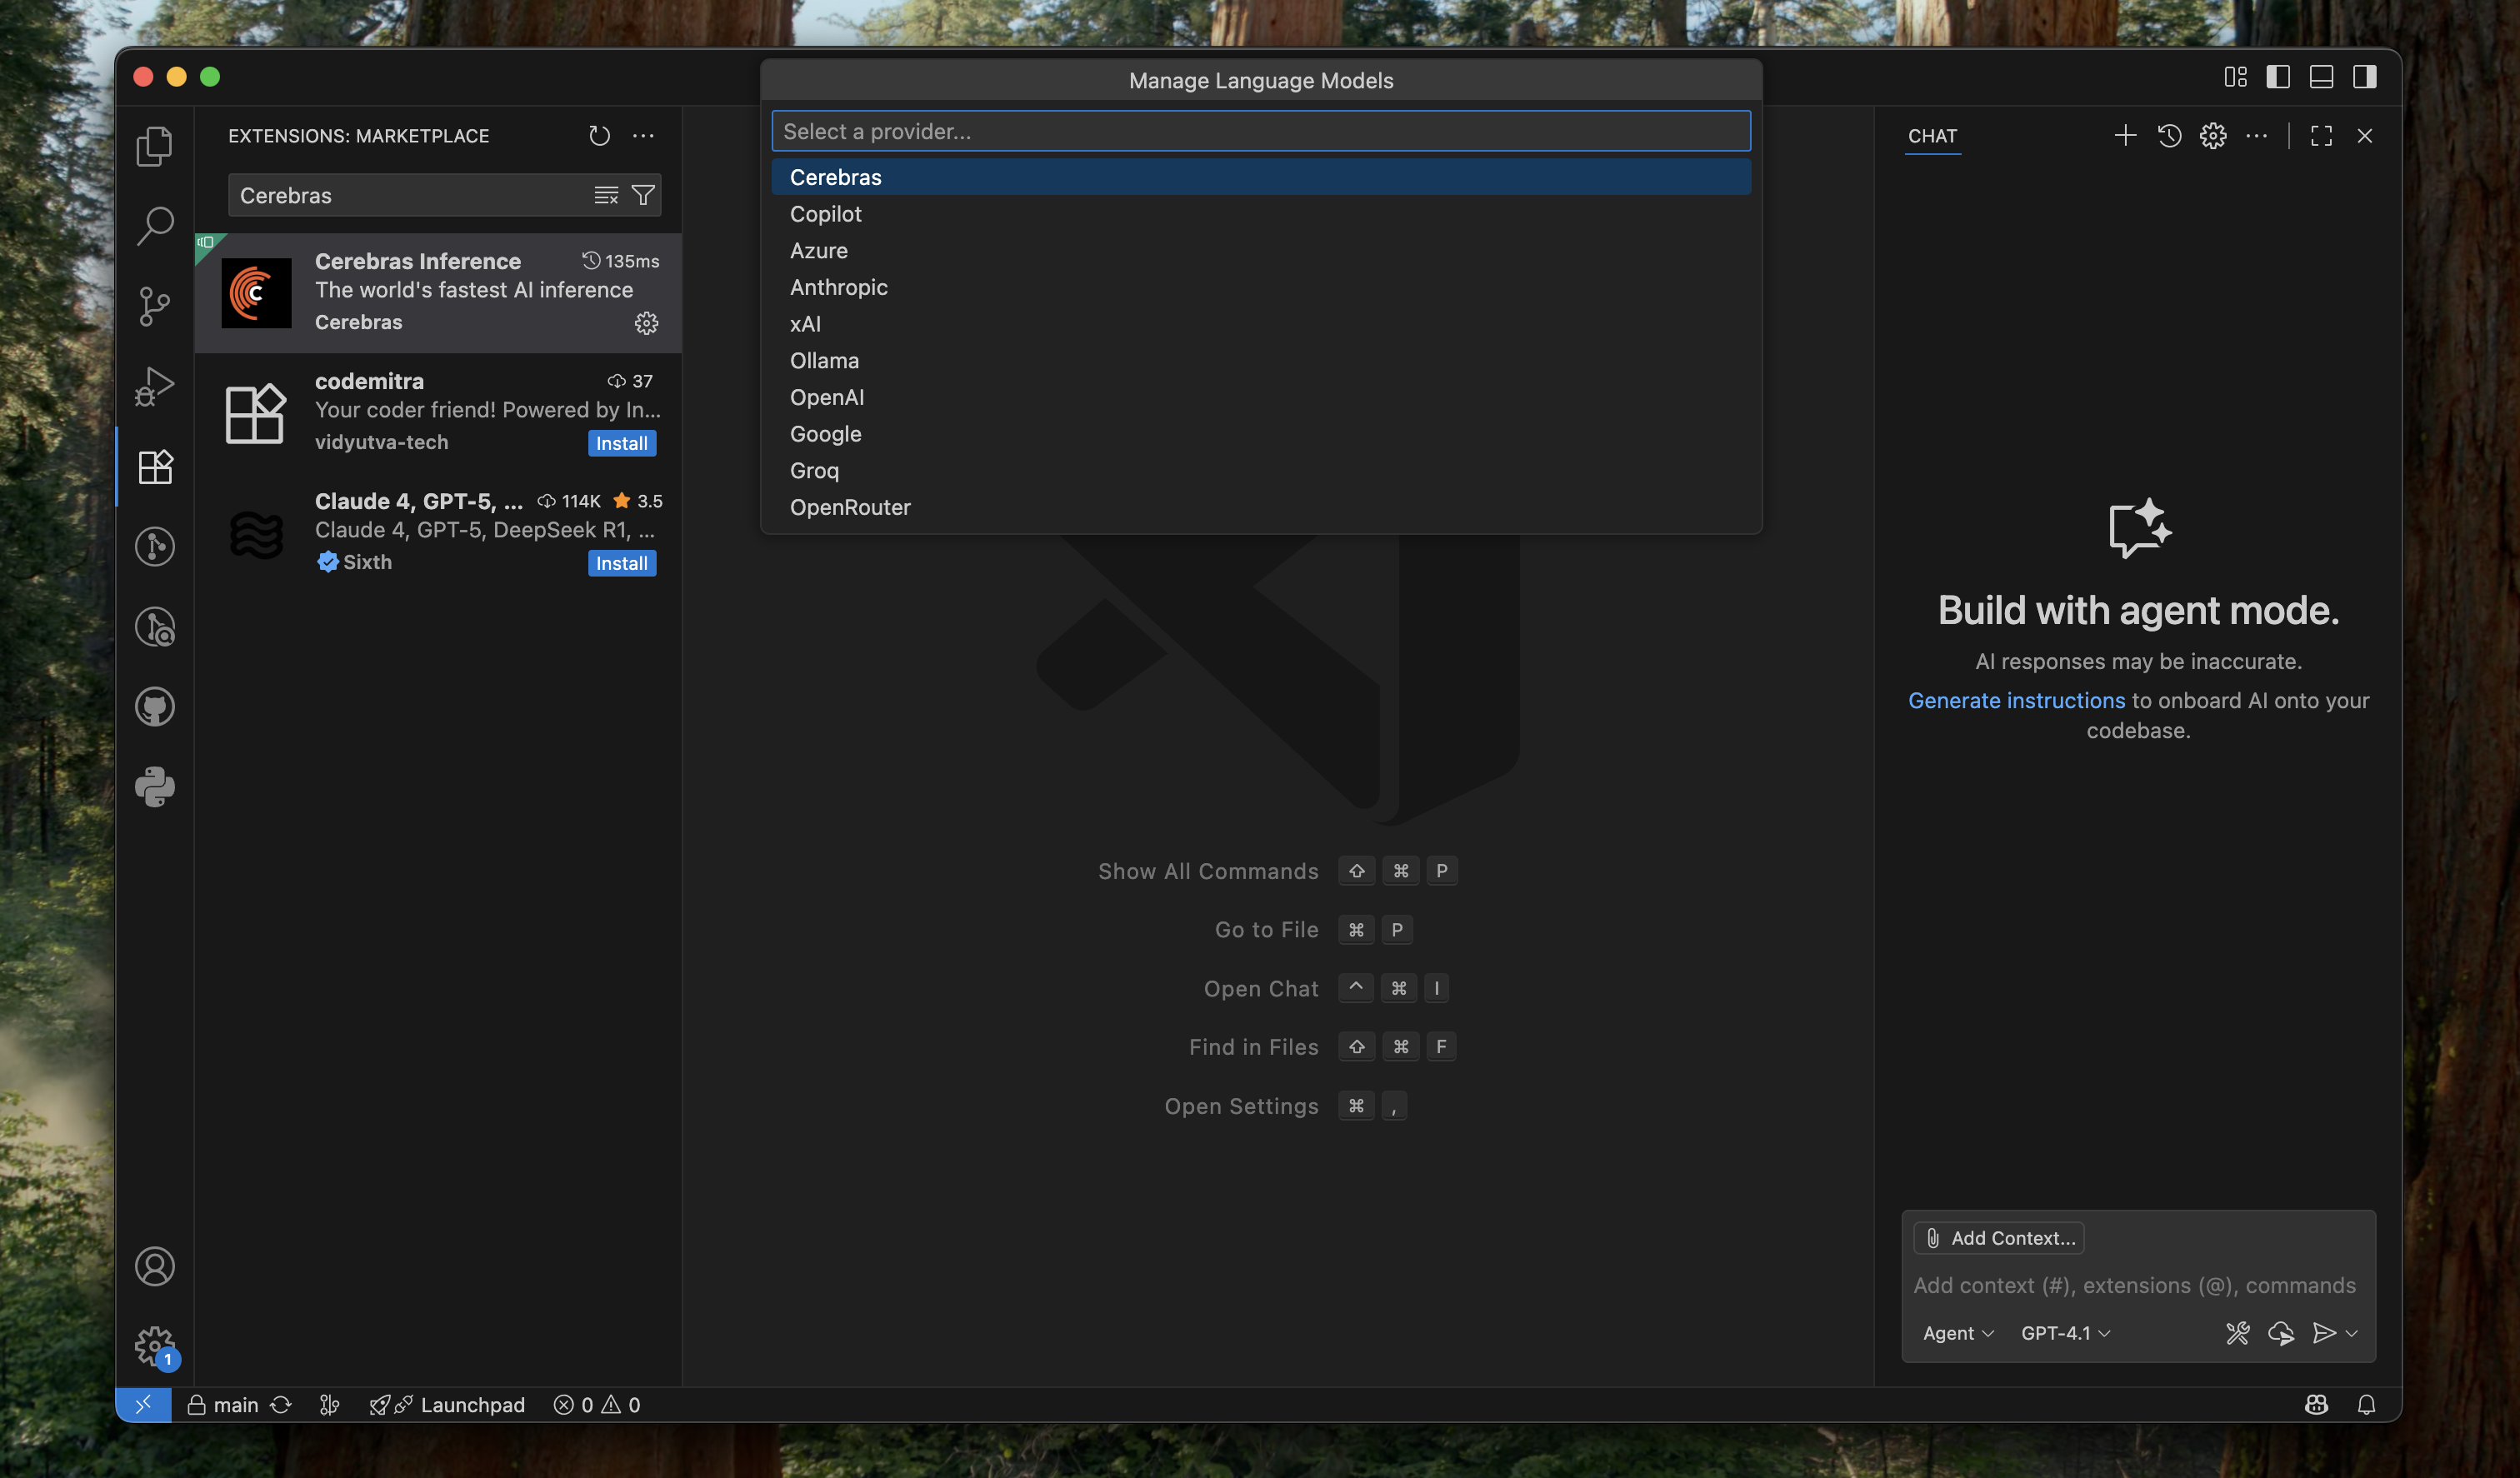Click the Generate instructions link

2016,700
